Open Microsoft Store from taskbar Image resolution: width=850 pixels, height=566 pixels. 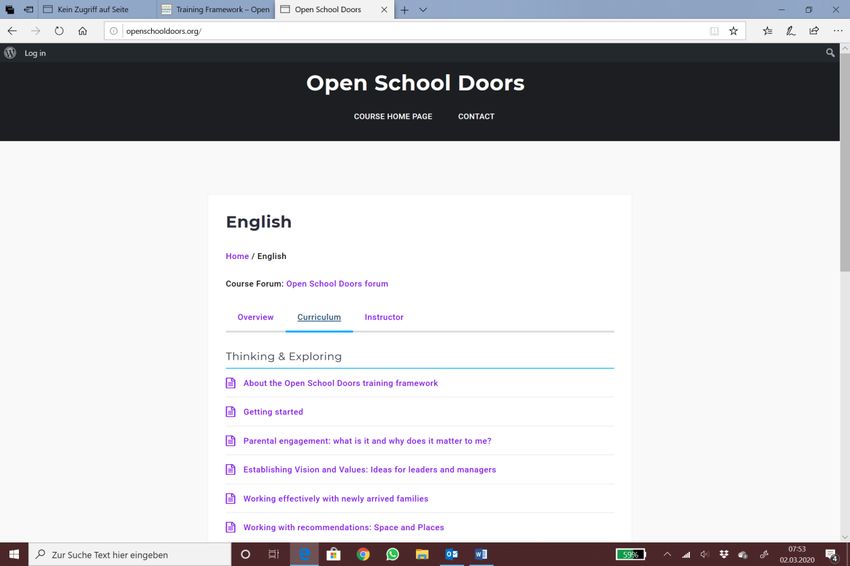click(333, 554)
